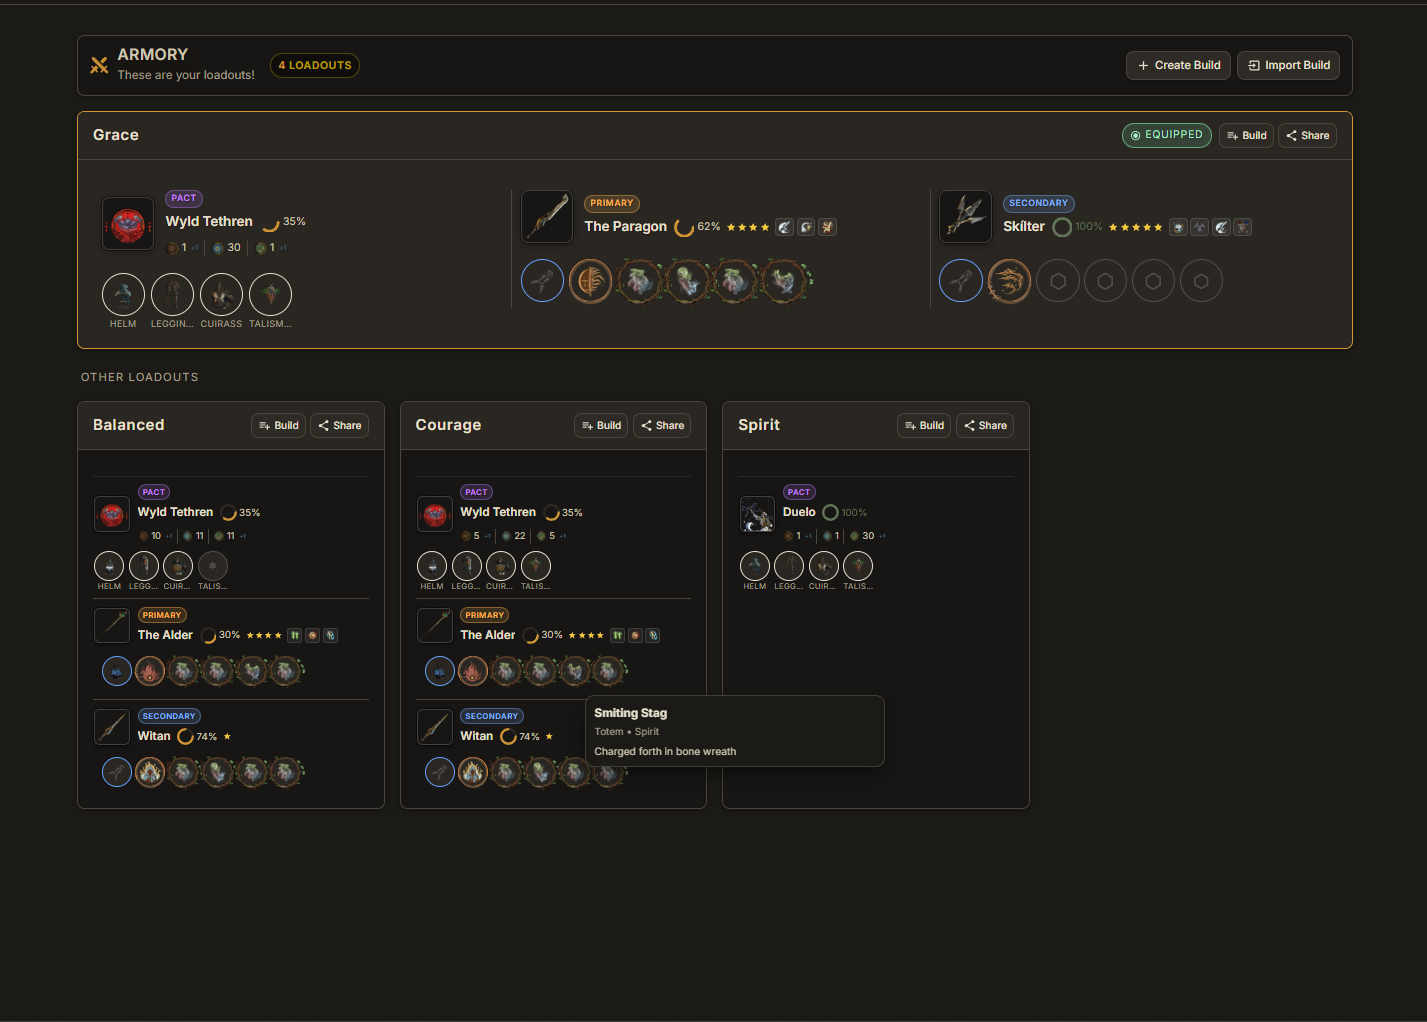Viewport: 1427px width, 1022px height.
Task: Open Build for the Balanced loadout
Action: [x=278, y=425]
